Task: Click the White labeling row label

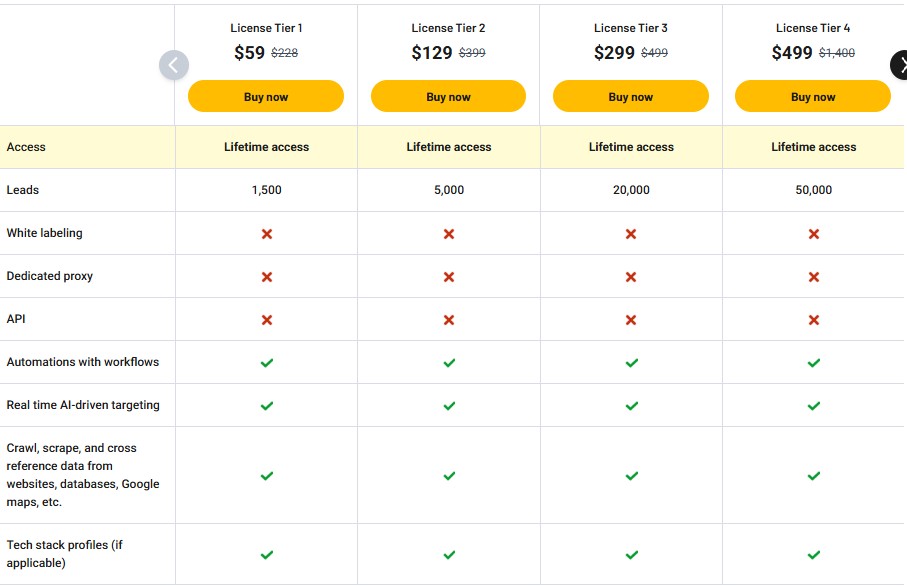Action: 45,233
